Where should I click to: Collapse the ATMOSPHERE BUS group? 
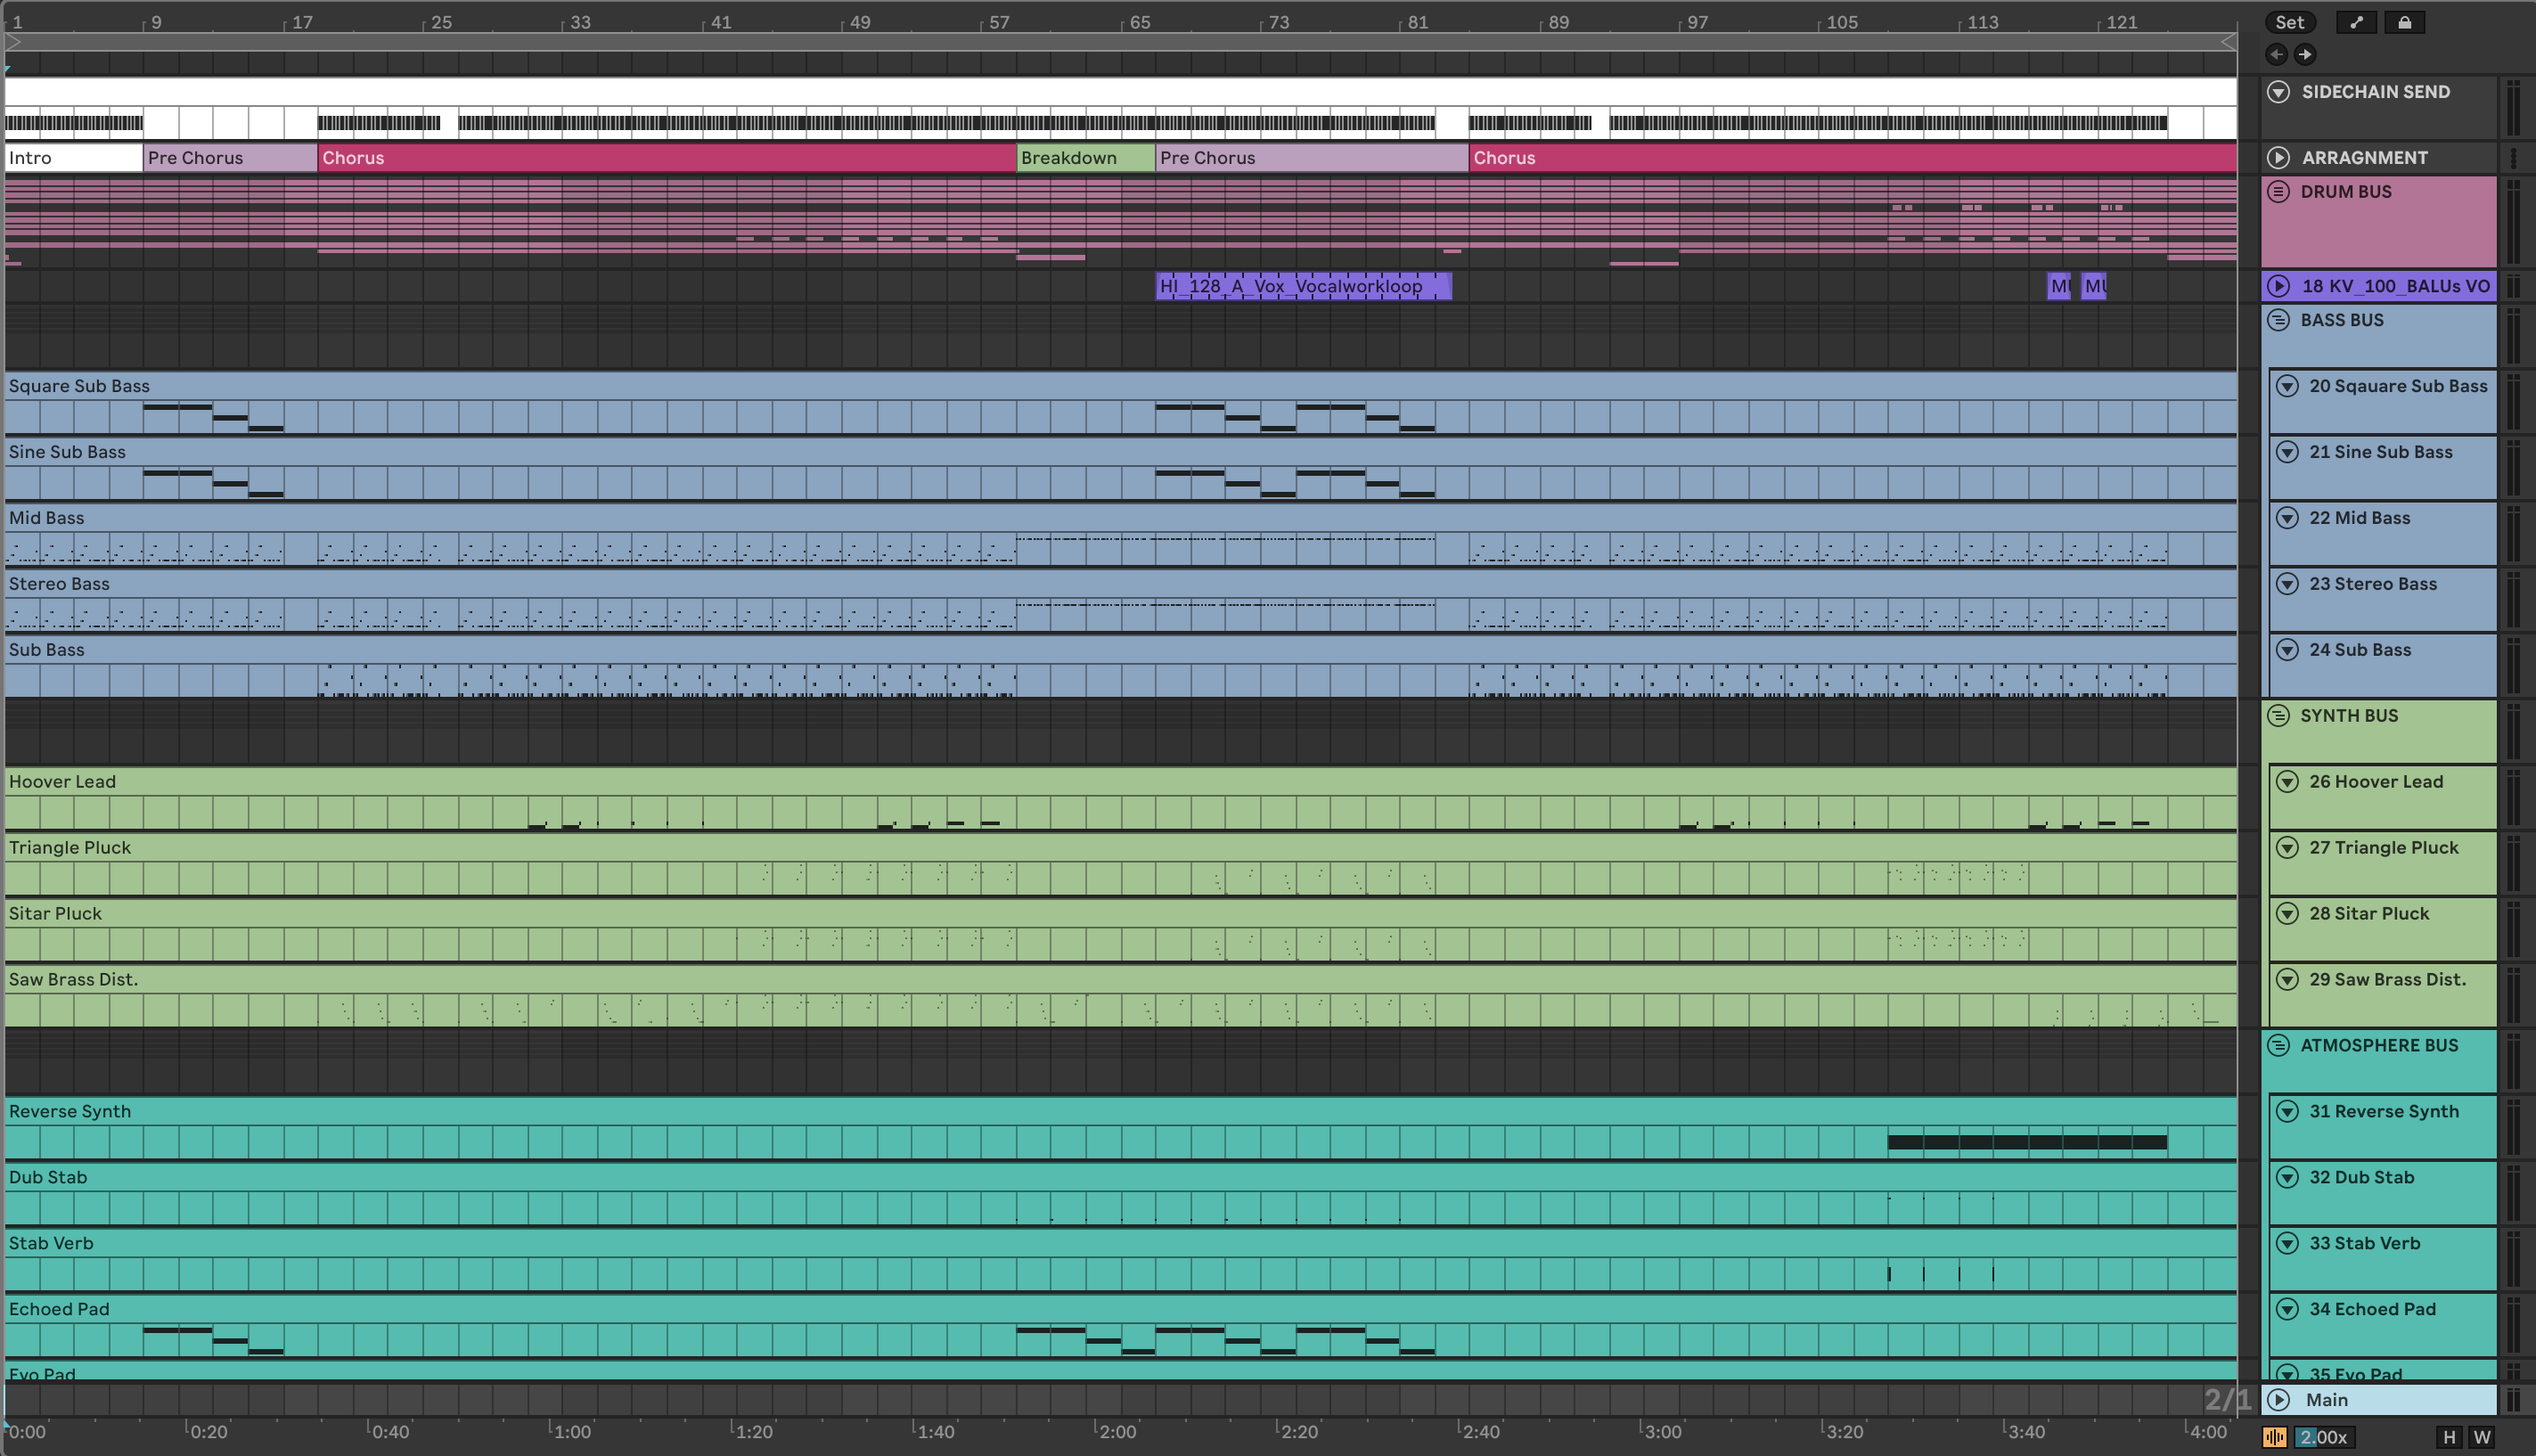pyautogui.click(x=2278, y=1045)
